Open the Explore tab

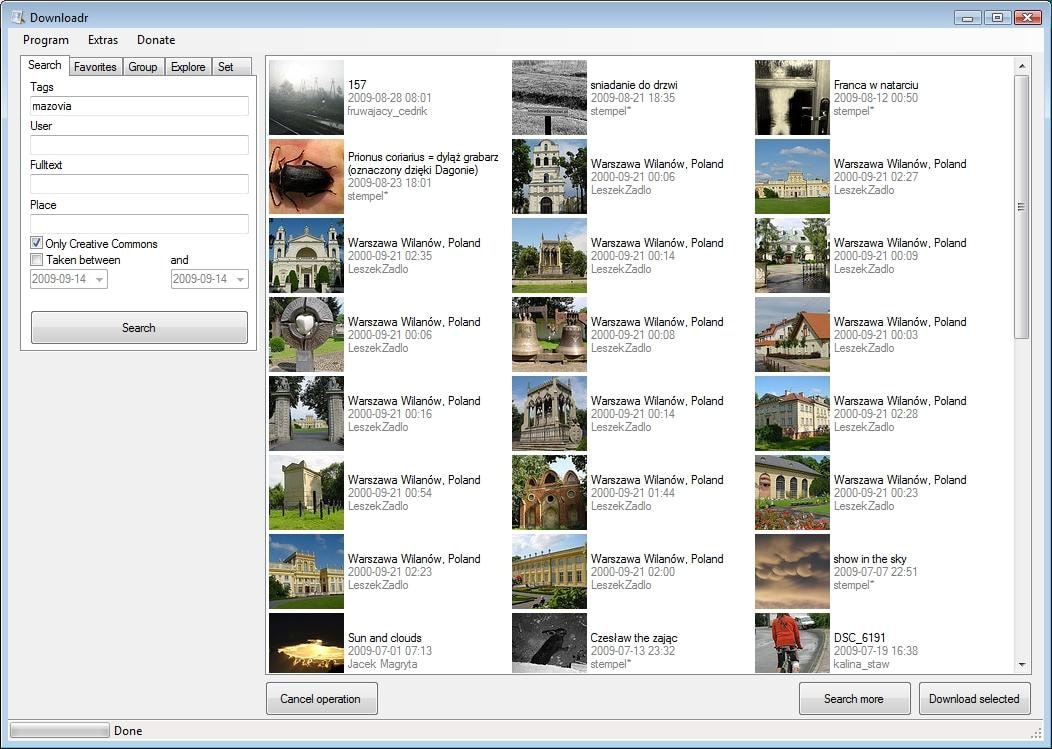click(187, 66)
